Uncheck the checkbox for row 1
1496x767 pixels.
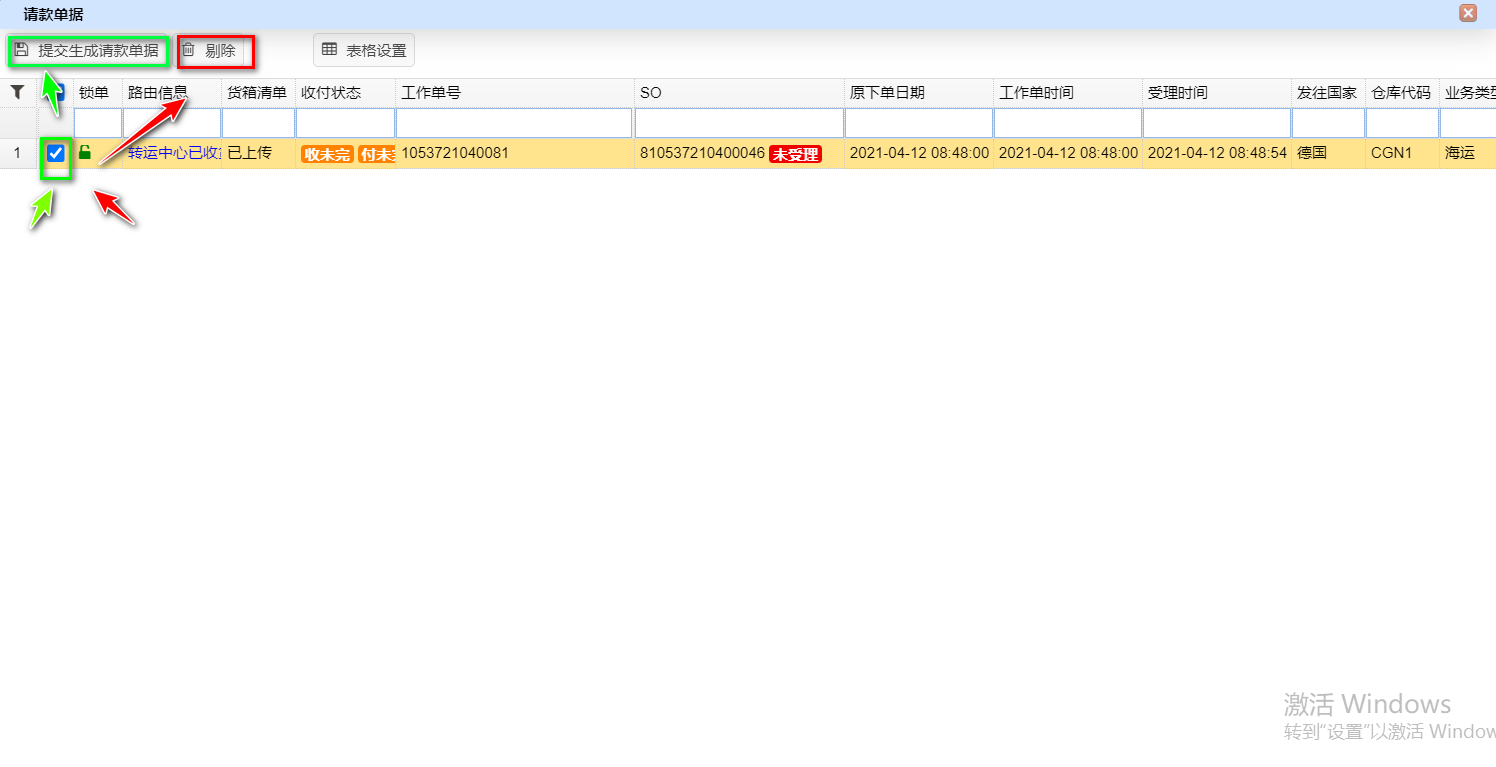tap(56, 153)
